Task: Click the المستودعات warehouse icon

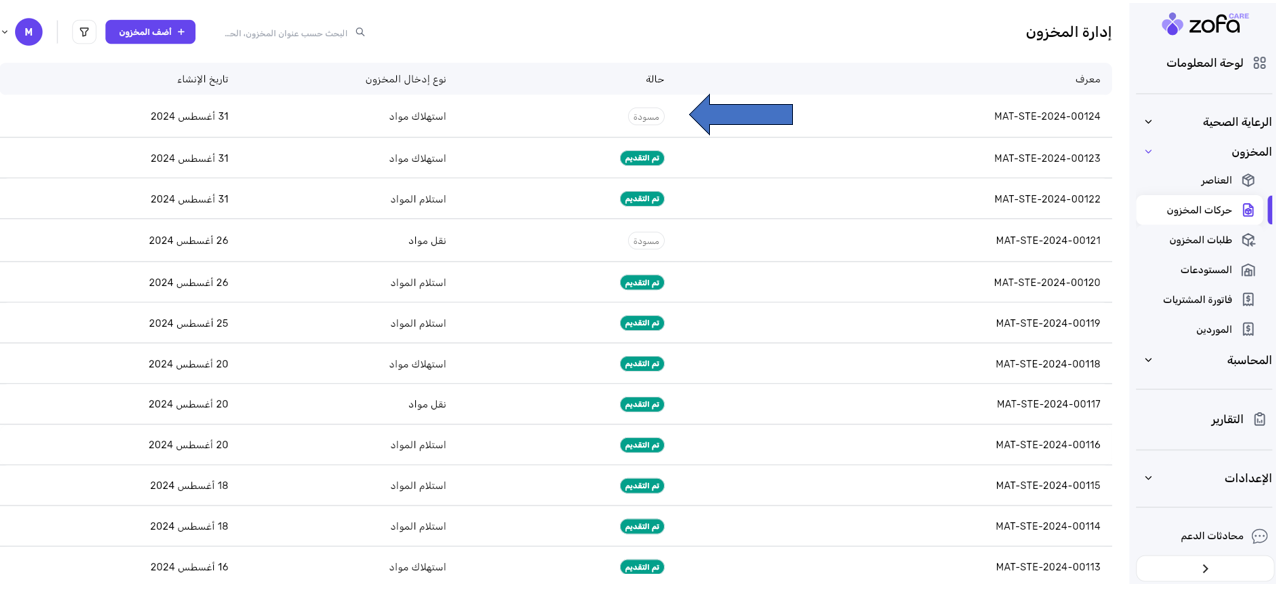Action: (x=1248, y=270)
